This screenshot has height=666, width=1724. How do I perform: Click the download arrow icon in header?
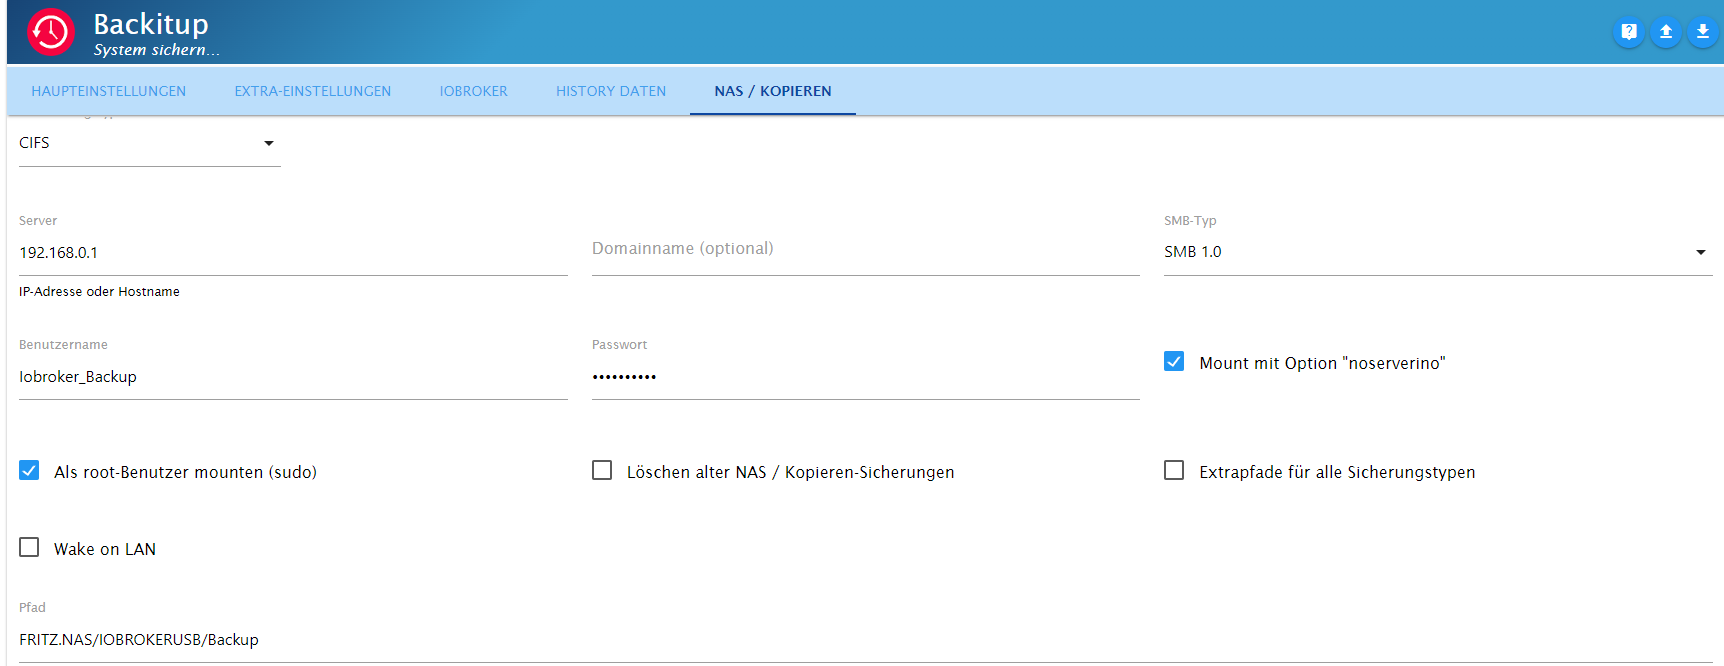pyautogui.click(x=1702, y=32)
